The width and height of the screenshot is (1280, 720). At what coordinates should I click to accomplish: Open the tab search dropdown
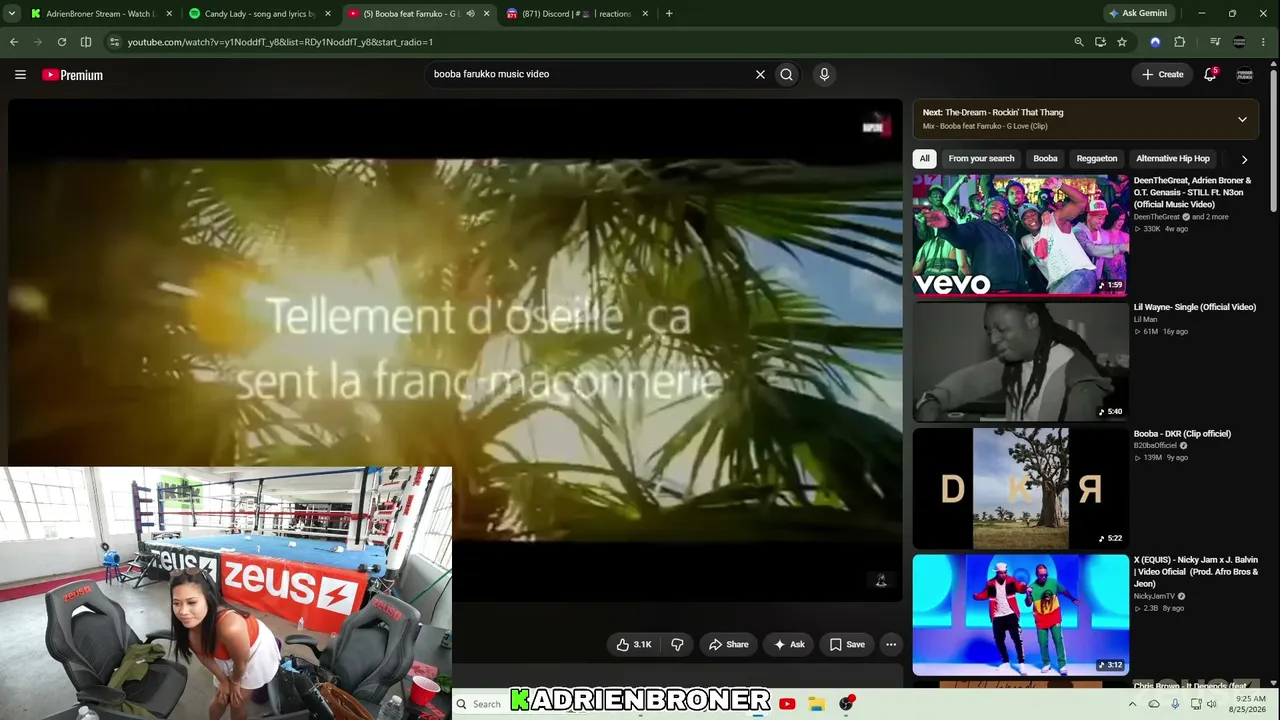click(x=14, y=14)
